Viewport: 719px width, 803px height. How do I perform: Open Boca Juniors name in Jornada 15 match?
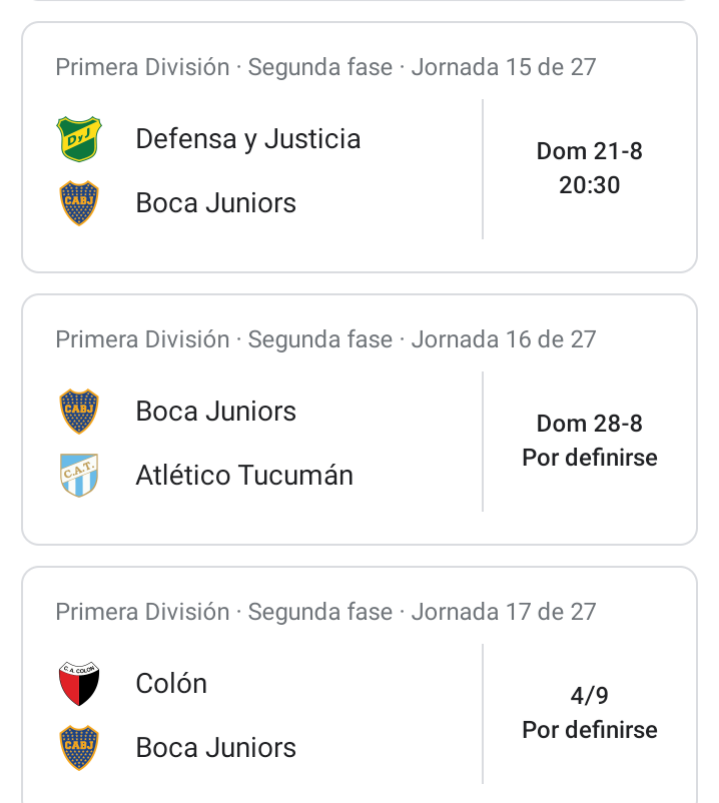(216, 203)
